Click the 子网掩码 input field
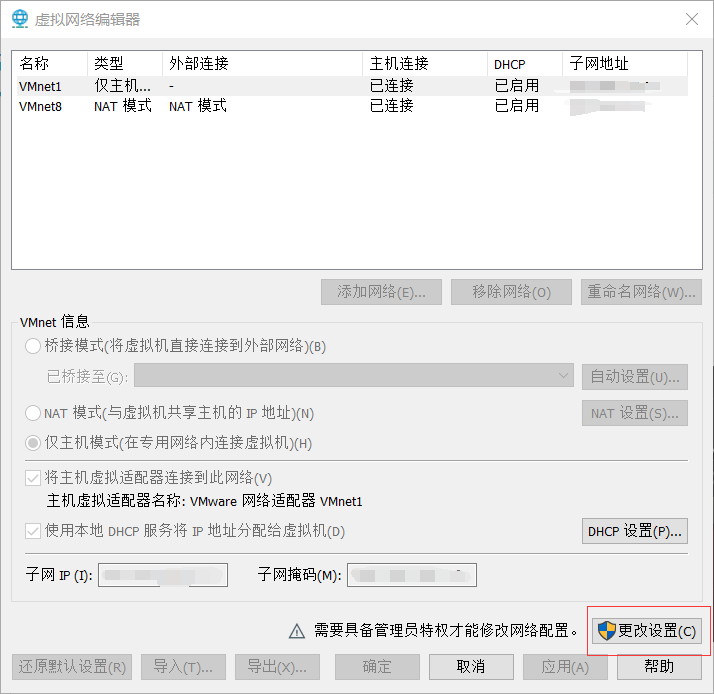 (x=412, y=575)
